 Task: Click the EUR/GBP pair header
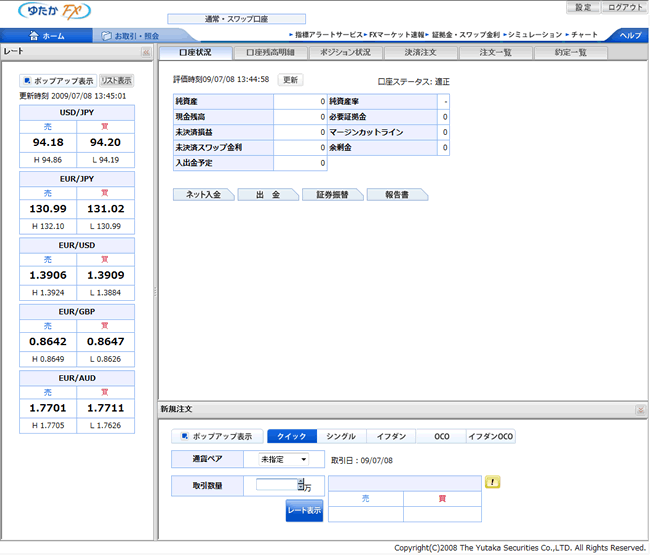(x=77, y=312)
